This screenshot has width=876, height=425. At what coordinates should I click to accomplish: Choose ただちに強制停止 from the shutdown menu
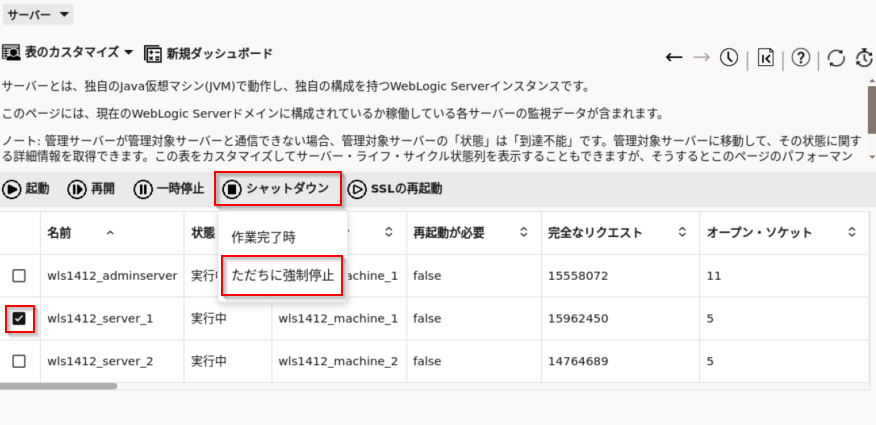282,275
